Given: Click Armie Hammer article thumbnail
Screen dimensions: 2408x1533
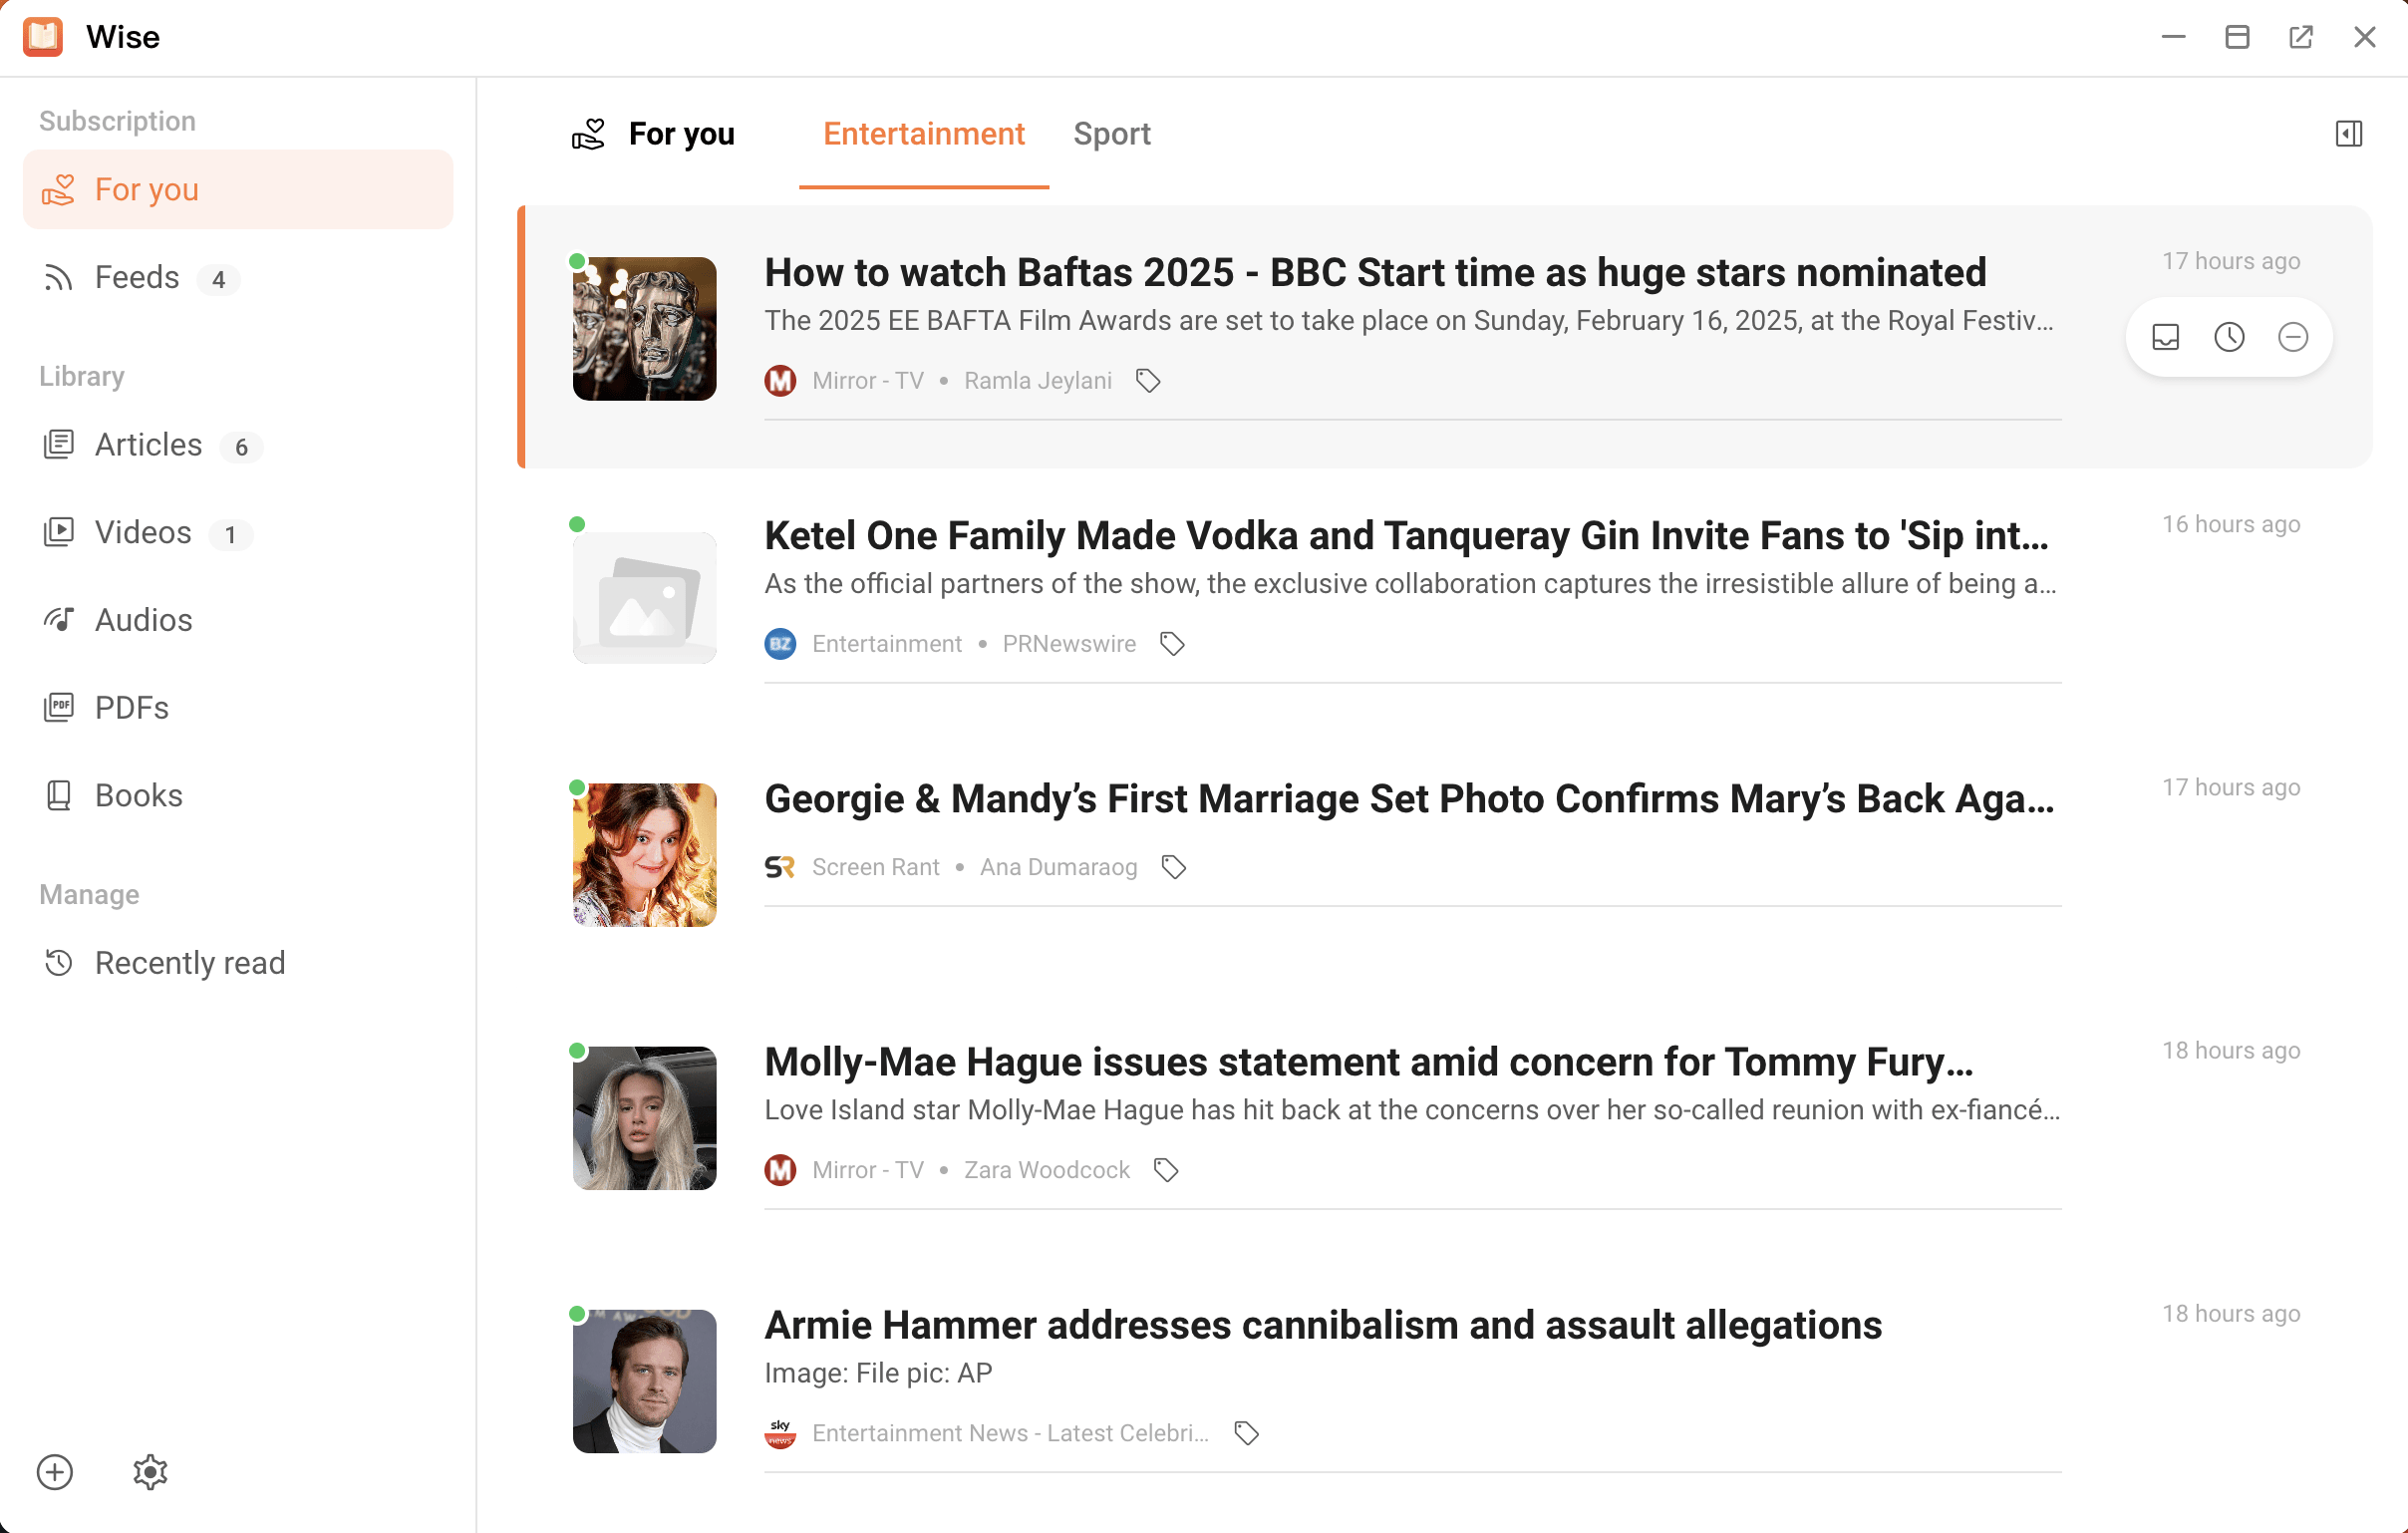Looking at the screenshot, I should click(x=644, y=1381).
